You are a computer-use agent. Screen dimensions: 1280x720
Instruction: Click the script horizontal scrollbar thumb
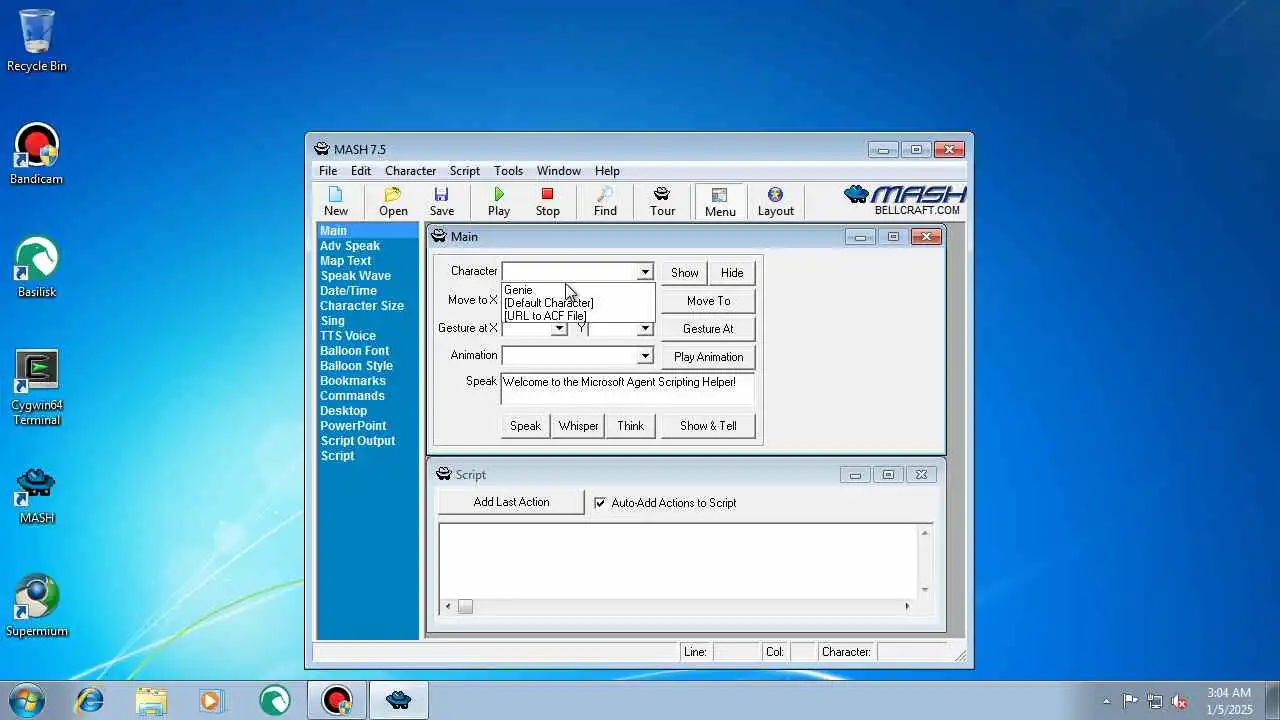(465, 606)
